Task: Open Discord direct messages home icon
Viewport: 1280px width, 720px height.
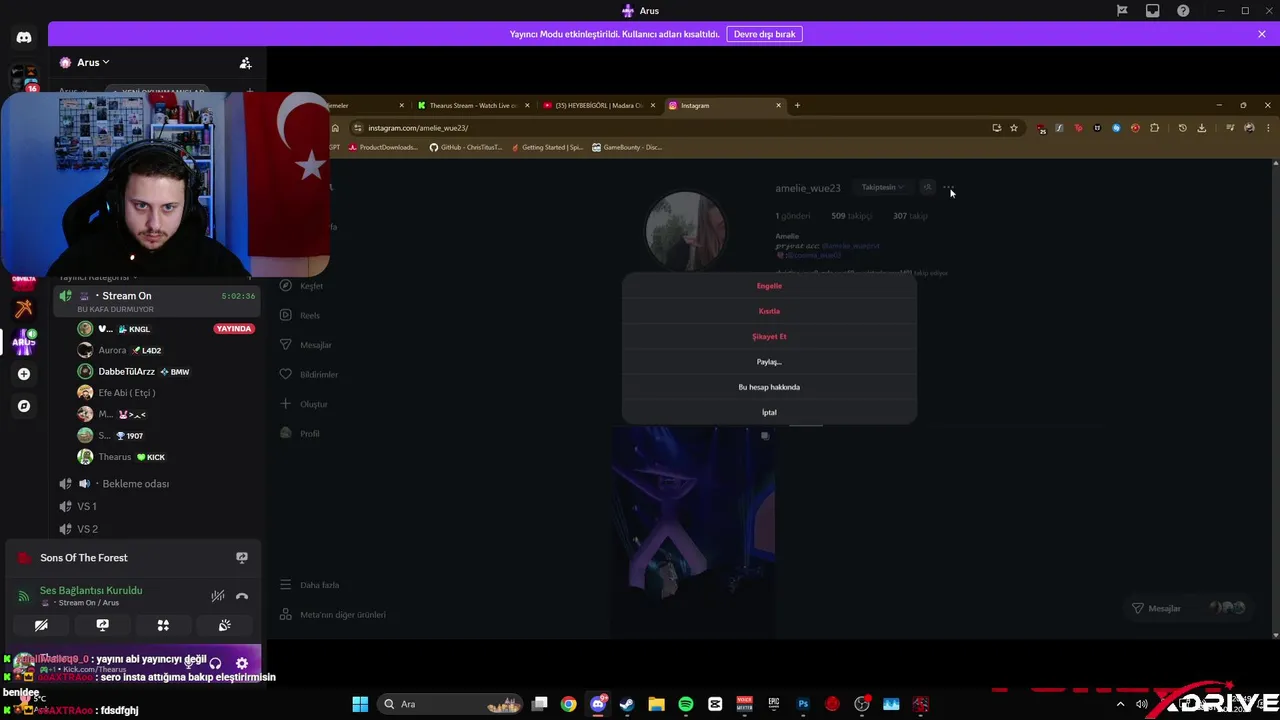Action: (x=24, y=37)
